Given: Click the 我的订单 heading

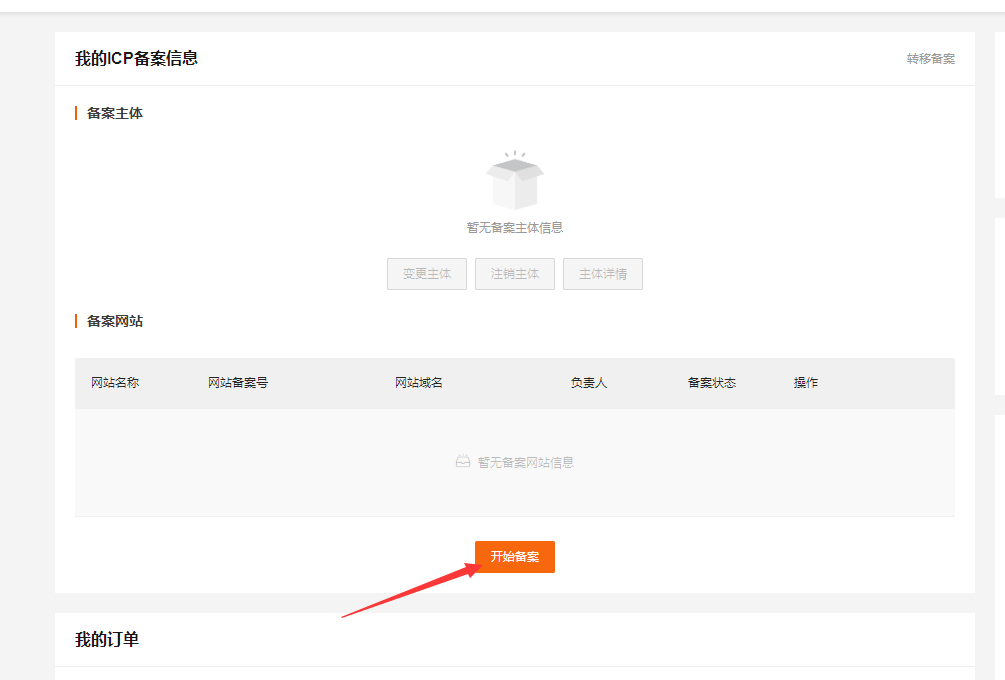Looking at the screenshot, I should 107,640.
